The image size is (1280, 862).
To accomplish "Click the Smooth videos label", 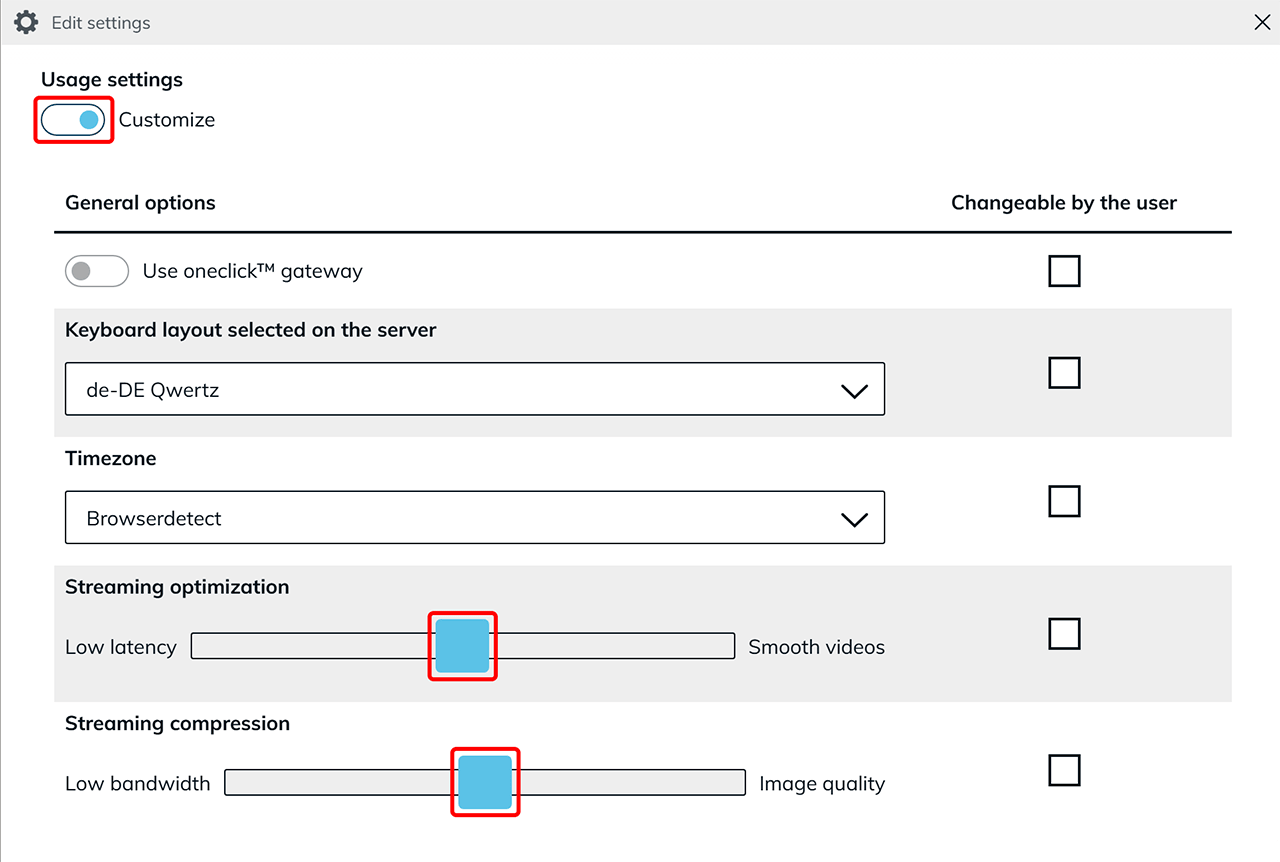I will pyautogui.click(x=816, y=647).
